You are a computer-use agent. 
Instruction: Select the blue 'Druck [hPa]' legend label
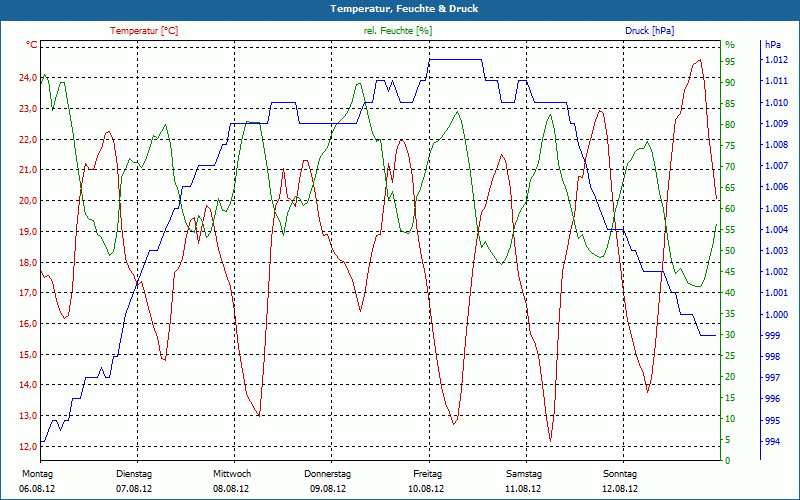(649, 31)
